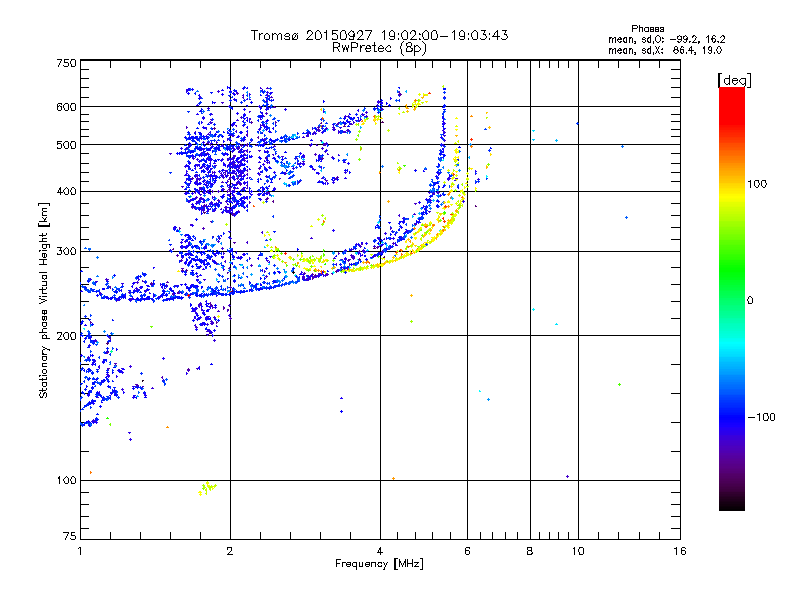Click the 'Phases' header above the statistics
This screenshot has width=800, height=600.
[x=647, y=29]
